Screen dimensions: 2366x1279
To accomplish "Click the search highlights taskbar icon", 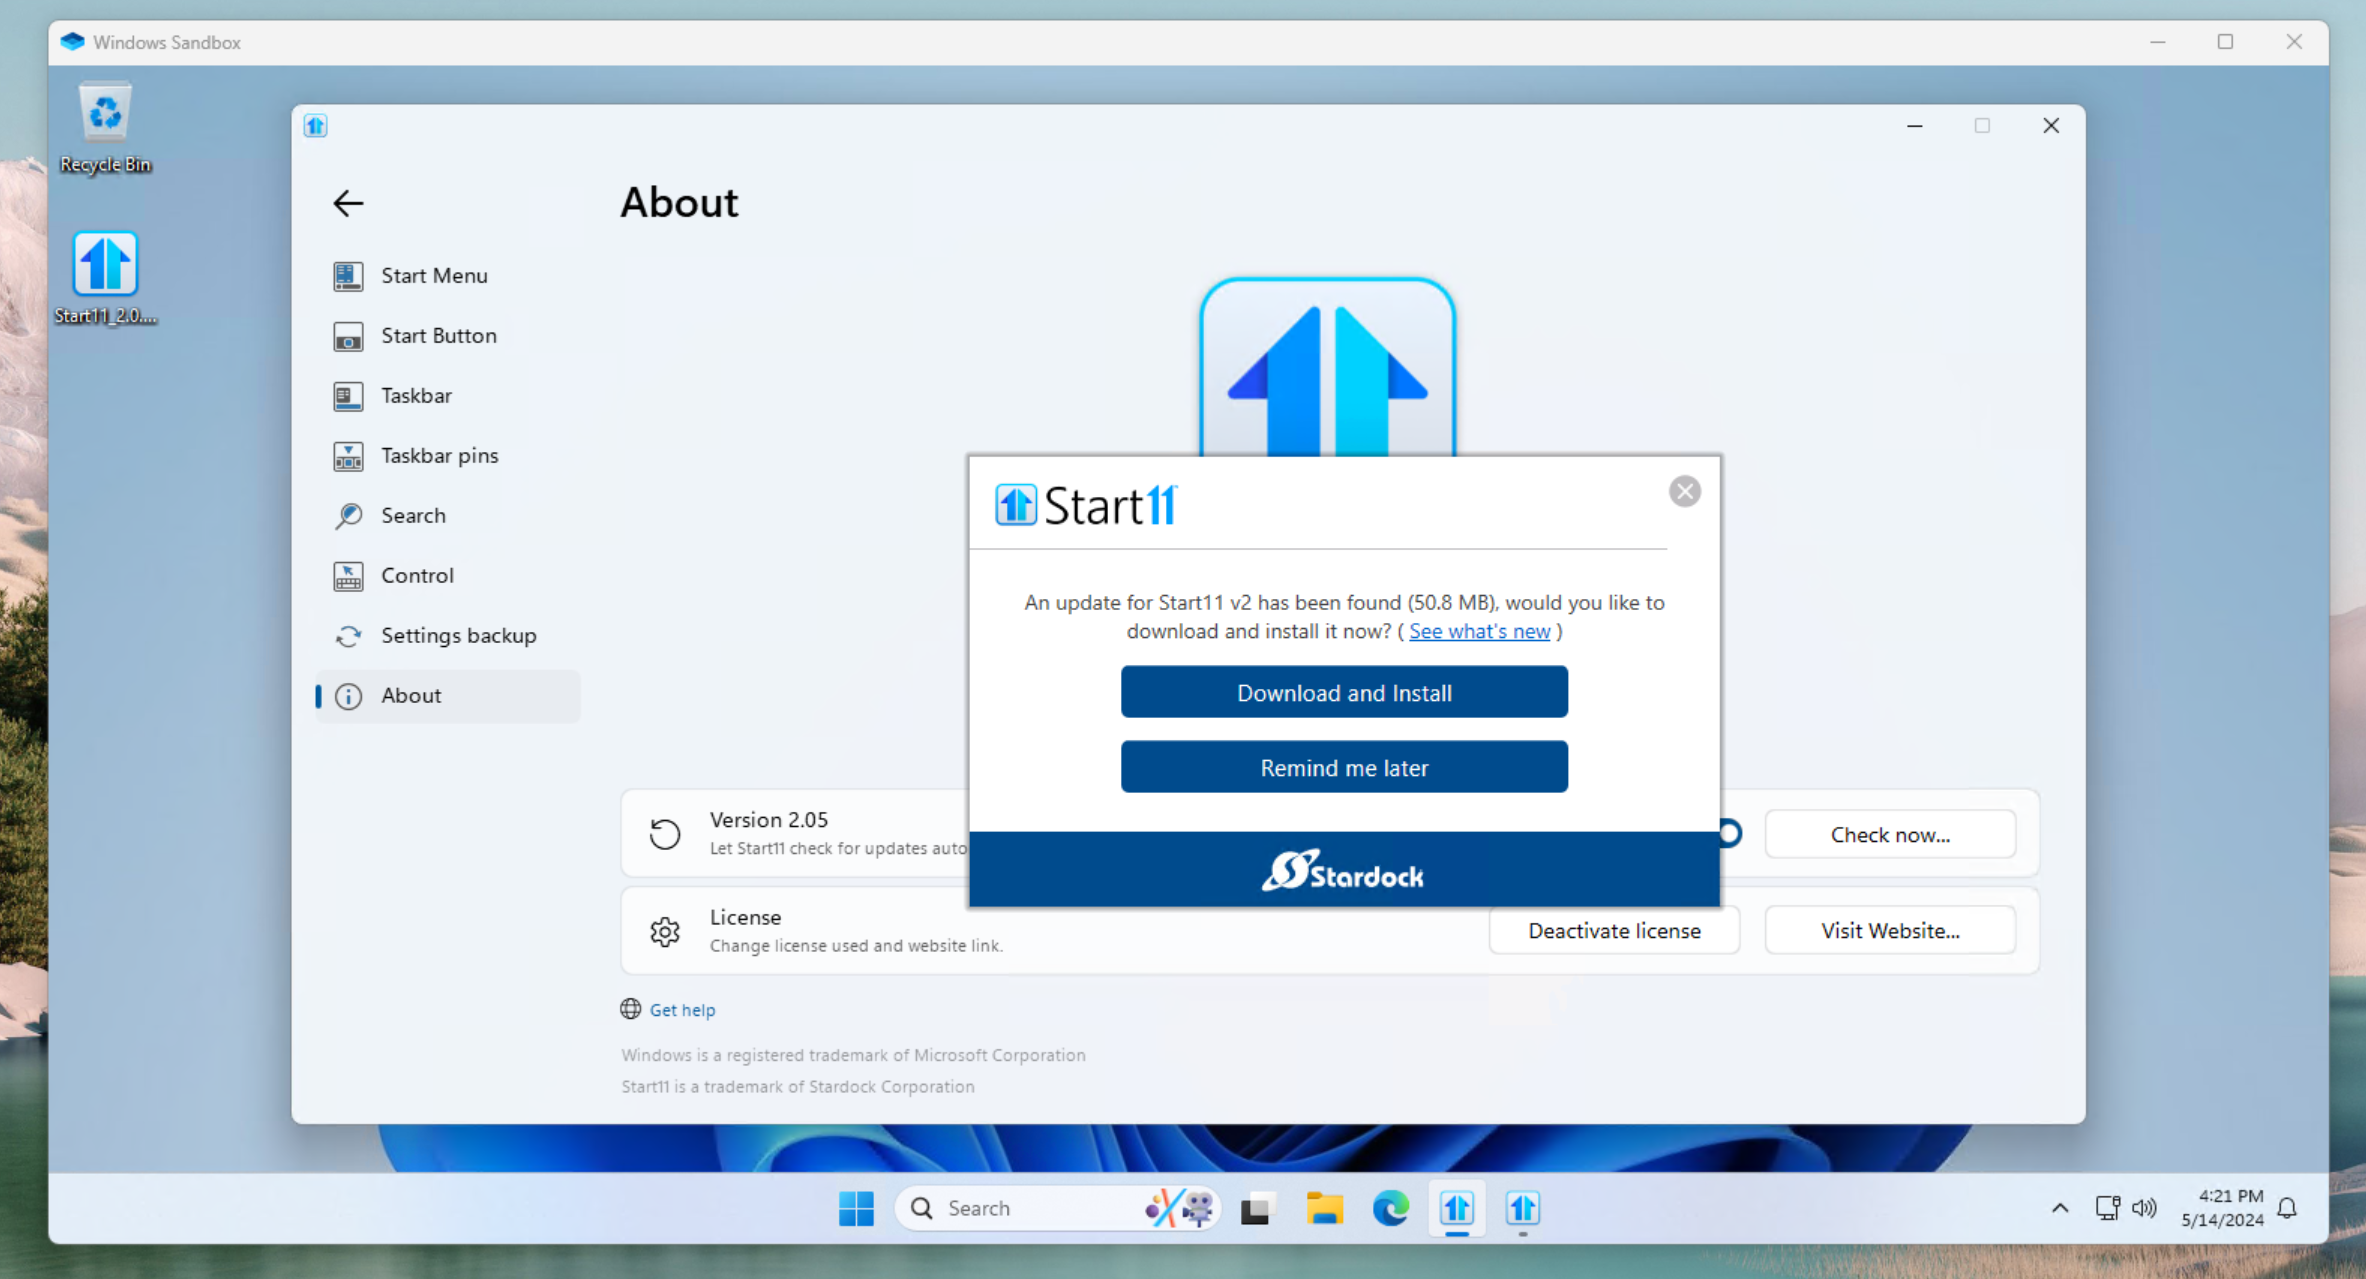I will click(1180, 1208).
